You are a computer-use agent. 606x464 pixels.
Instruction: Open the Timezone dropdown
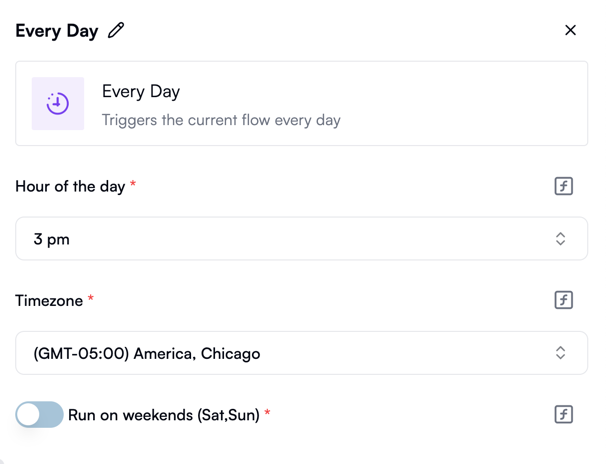301,353
